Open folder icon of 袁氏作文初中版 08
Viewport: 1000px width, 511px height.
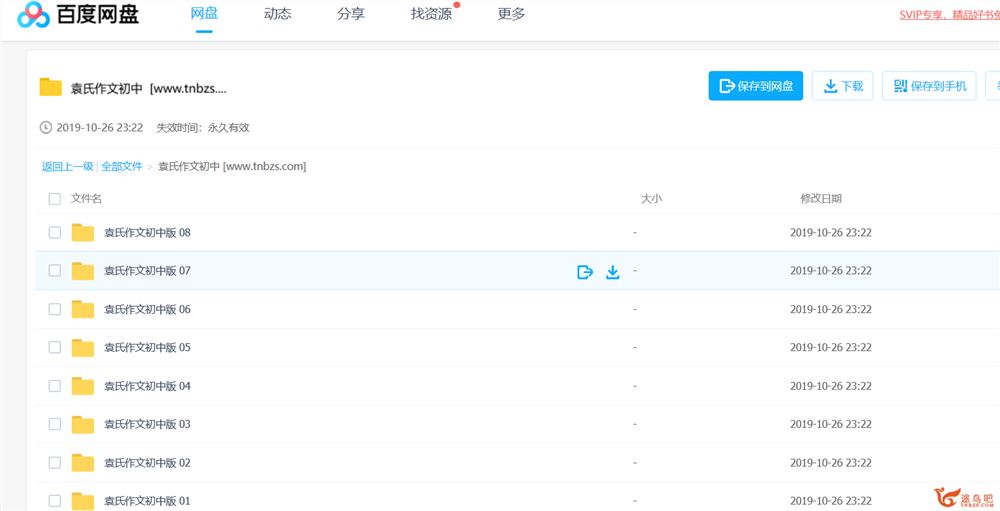click(x=83, y=232)
